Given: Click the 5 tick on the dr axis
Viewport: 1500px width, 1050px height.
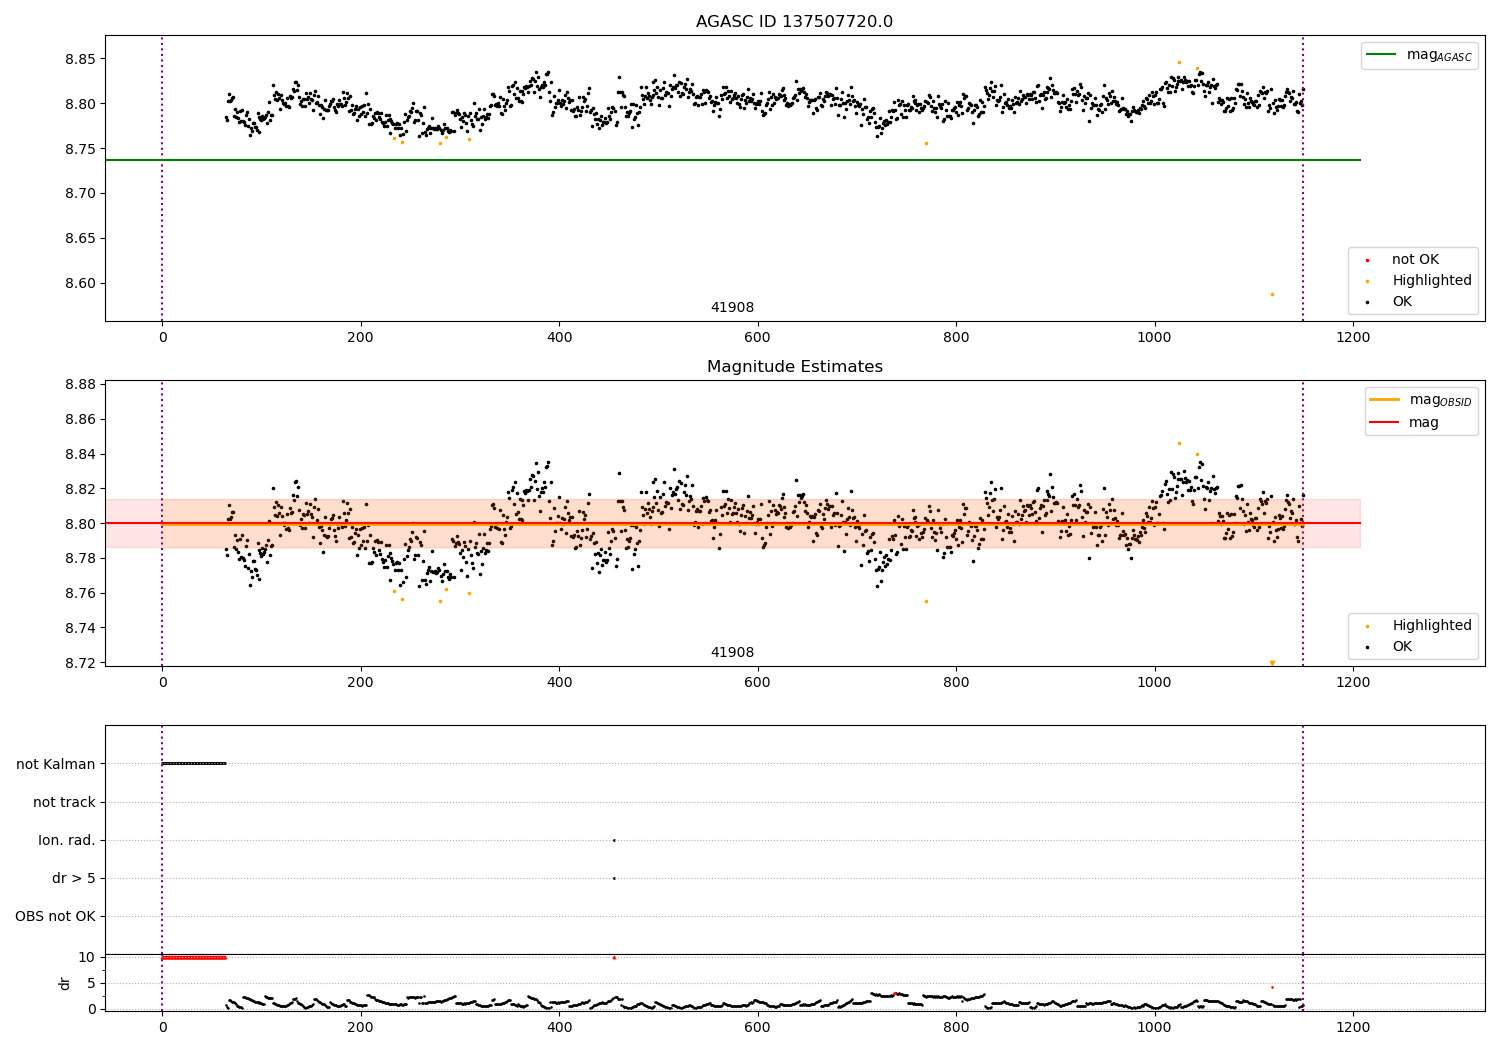Looking at the screenshot, I should coord(92,984).
